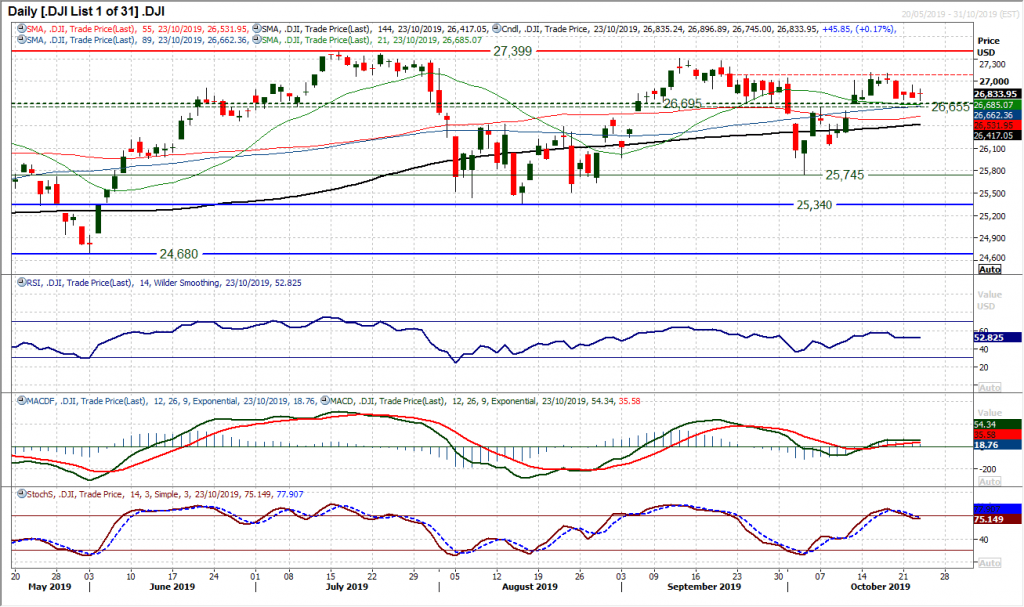The width and height of the screenshot is (1024, 607).
Task: Click the MACDF indicator legend icon
Action: 20,399
